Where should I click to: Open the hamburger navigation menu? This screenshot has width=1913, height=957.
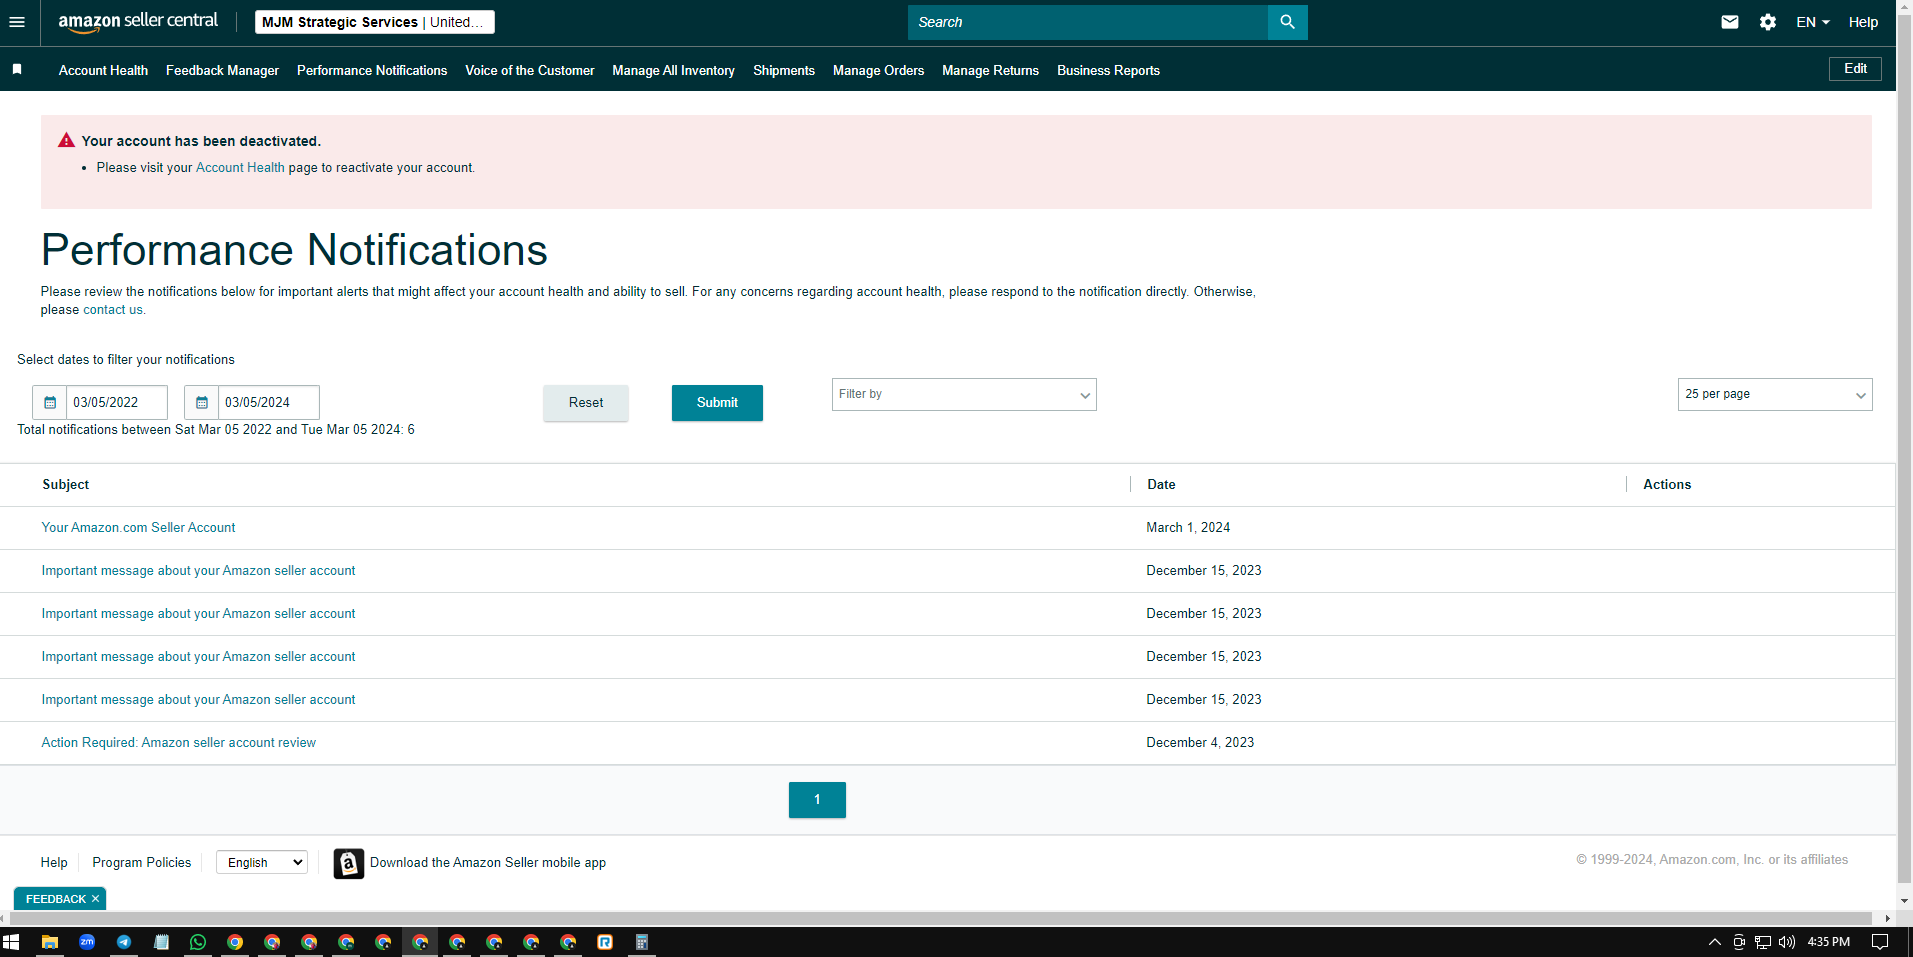17,22
